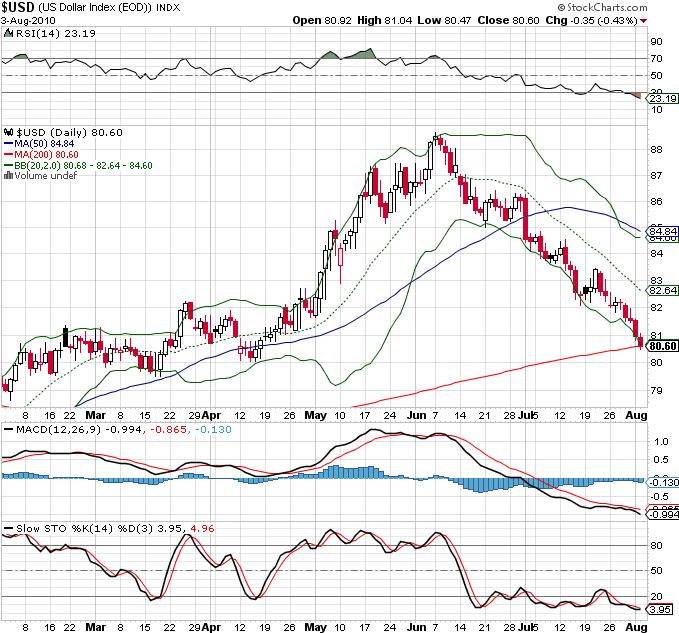Click the candlestick icon before $USD (Daily)
679x633 pixels.
[x=9, y=132]
